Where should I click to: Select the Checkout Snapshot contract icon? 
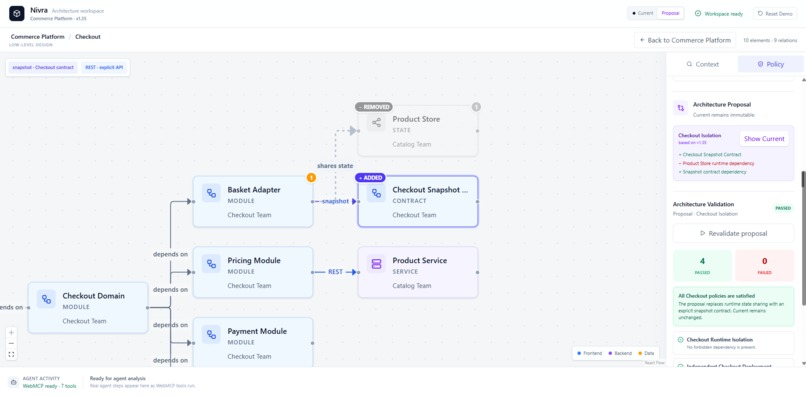pyautogui.click(x=376, y=193)
